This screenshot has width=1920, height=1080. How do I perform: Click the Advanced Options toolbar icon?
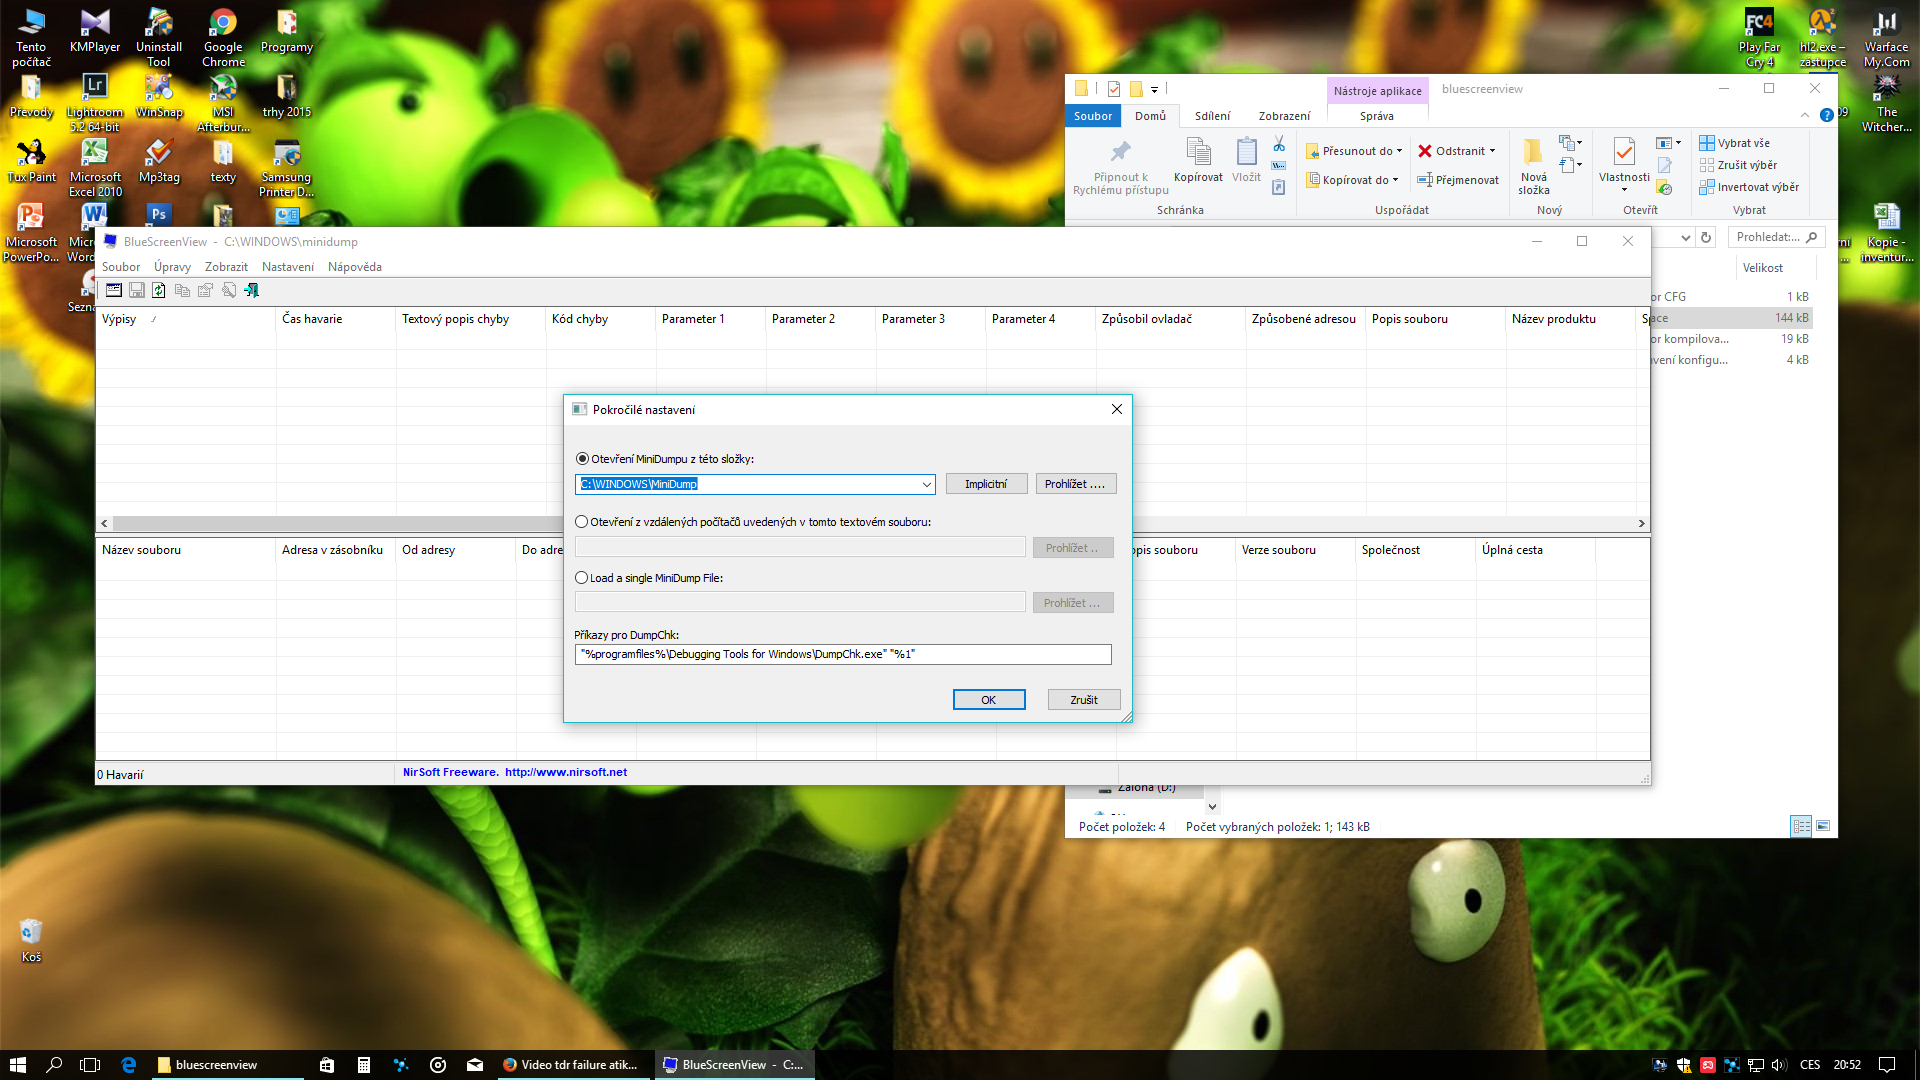[114, 290]
